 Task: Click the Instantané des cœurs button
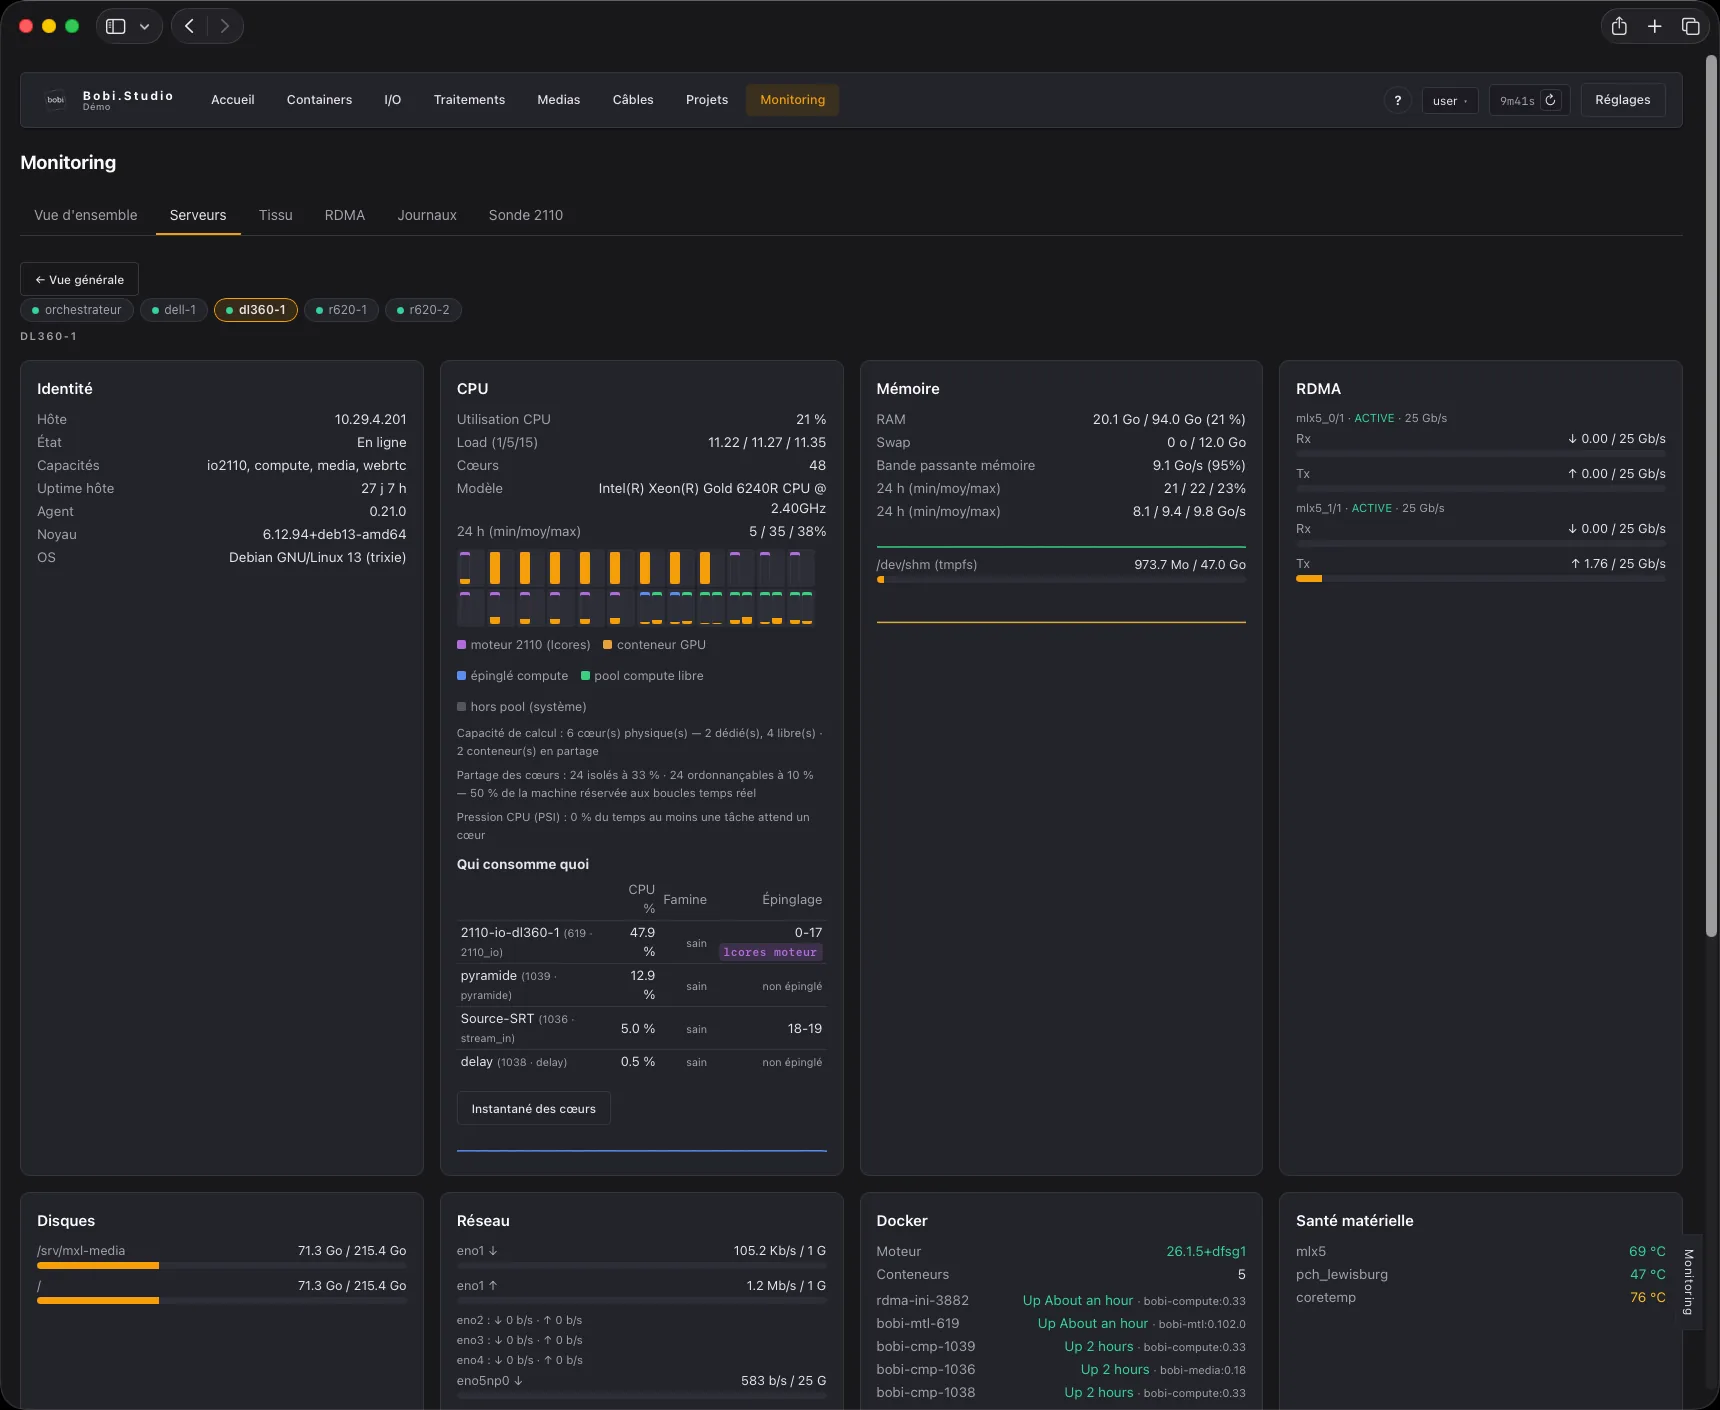[534, 1108]
